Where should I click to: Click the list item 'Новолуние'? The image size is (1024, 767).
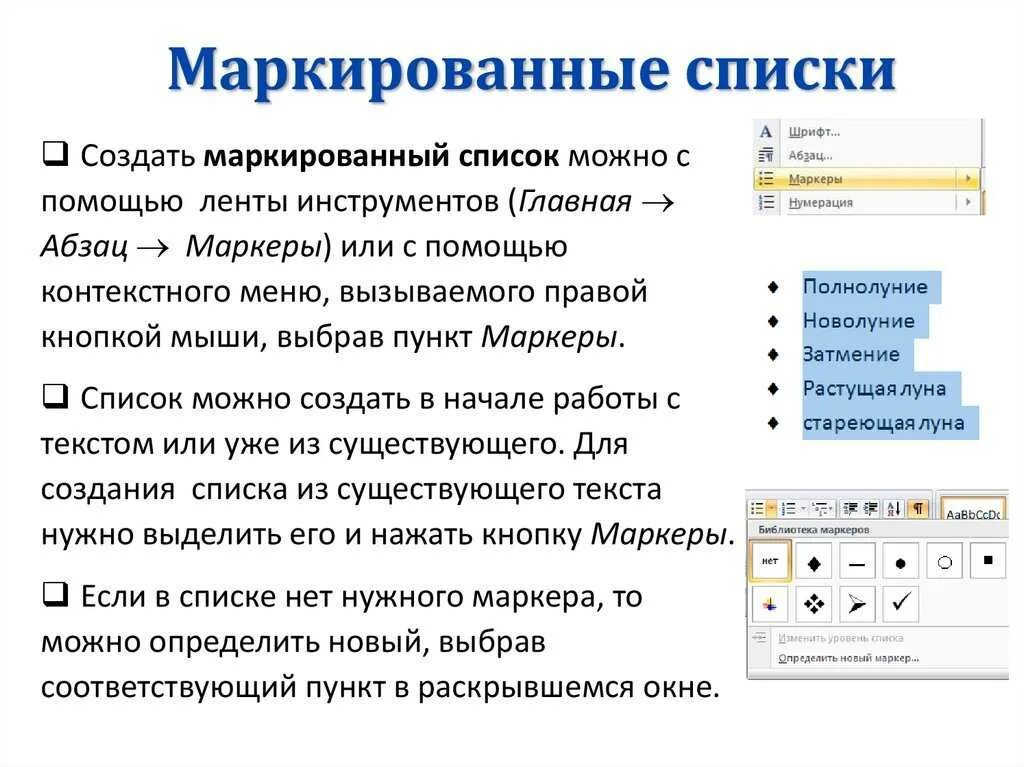click(x=859, y=321)
